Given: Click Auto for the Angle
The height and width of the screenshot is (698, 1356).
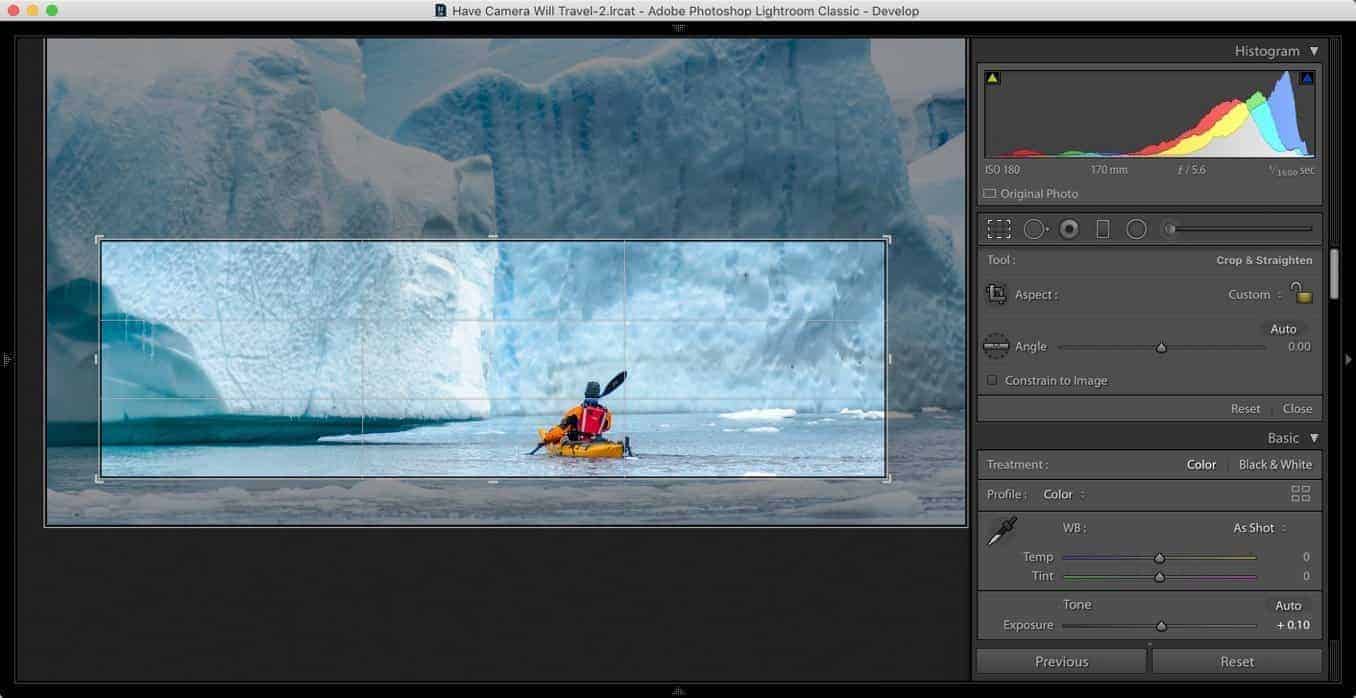Looking at the screenshot, I should click(1283, 329).
